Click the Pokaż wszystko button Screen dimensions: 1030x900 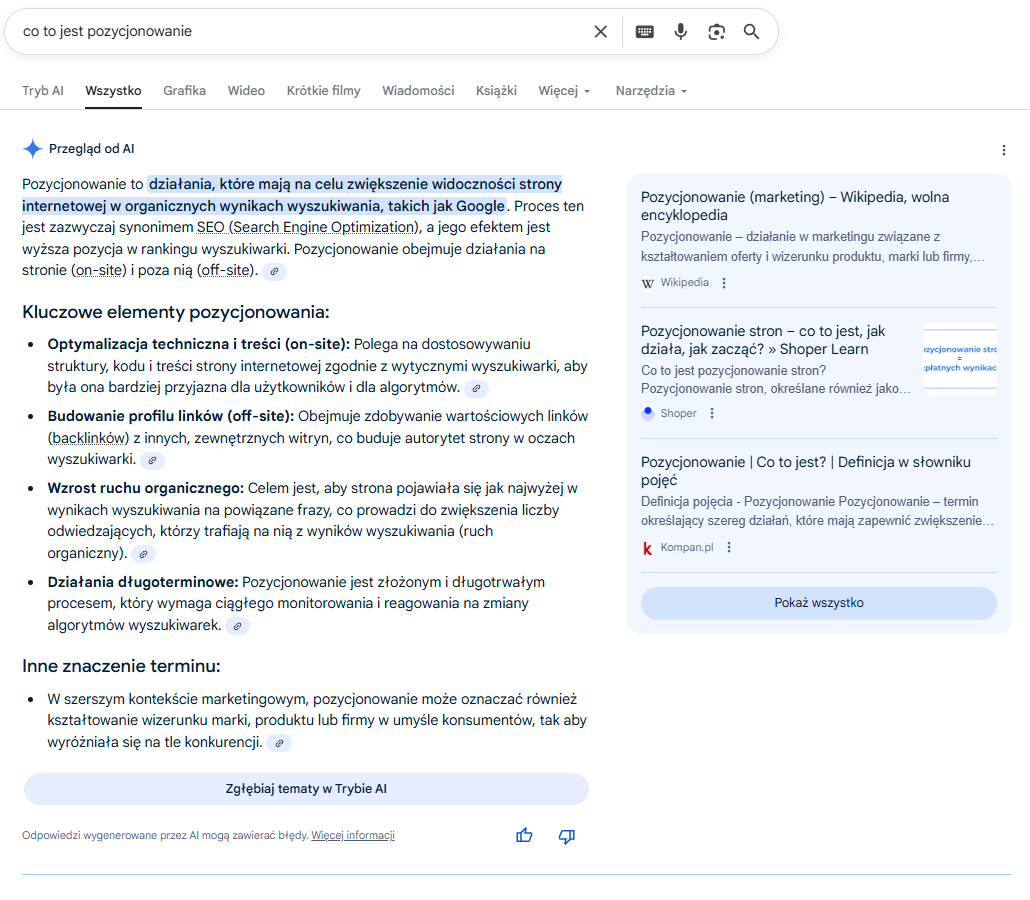pos(818,603)
